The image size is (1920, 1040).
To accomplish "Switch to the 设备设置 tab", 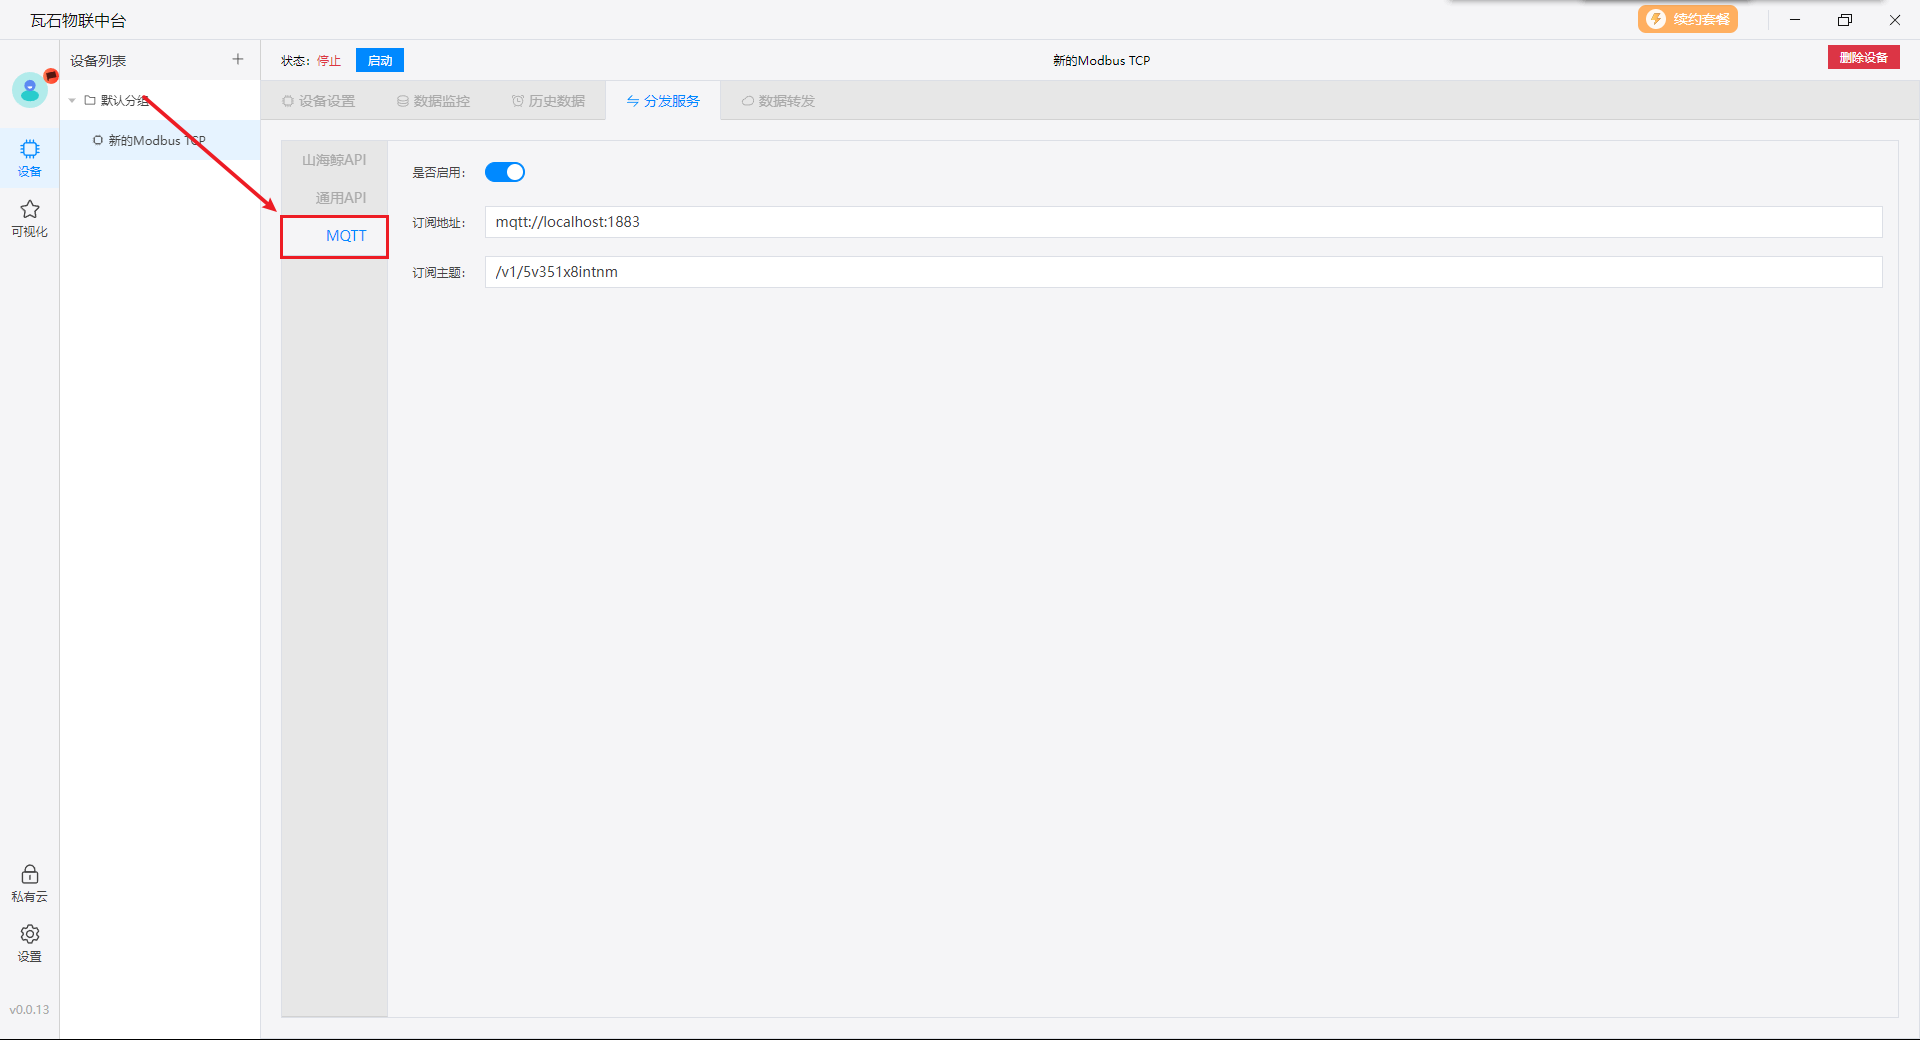I will [319, 101].
